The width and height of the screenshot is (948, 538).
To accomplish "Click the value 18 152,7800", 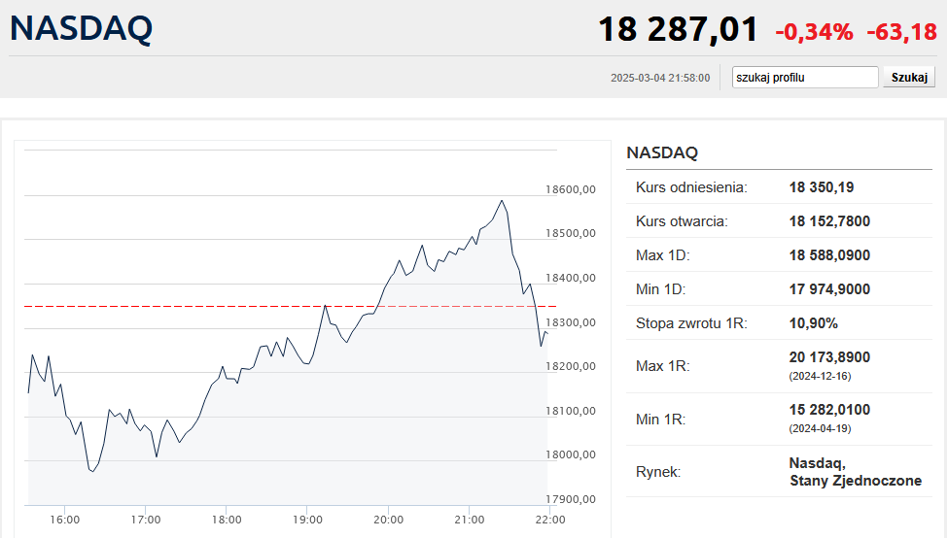I will [x=830, y=221].
